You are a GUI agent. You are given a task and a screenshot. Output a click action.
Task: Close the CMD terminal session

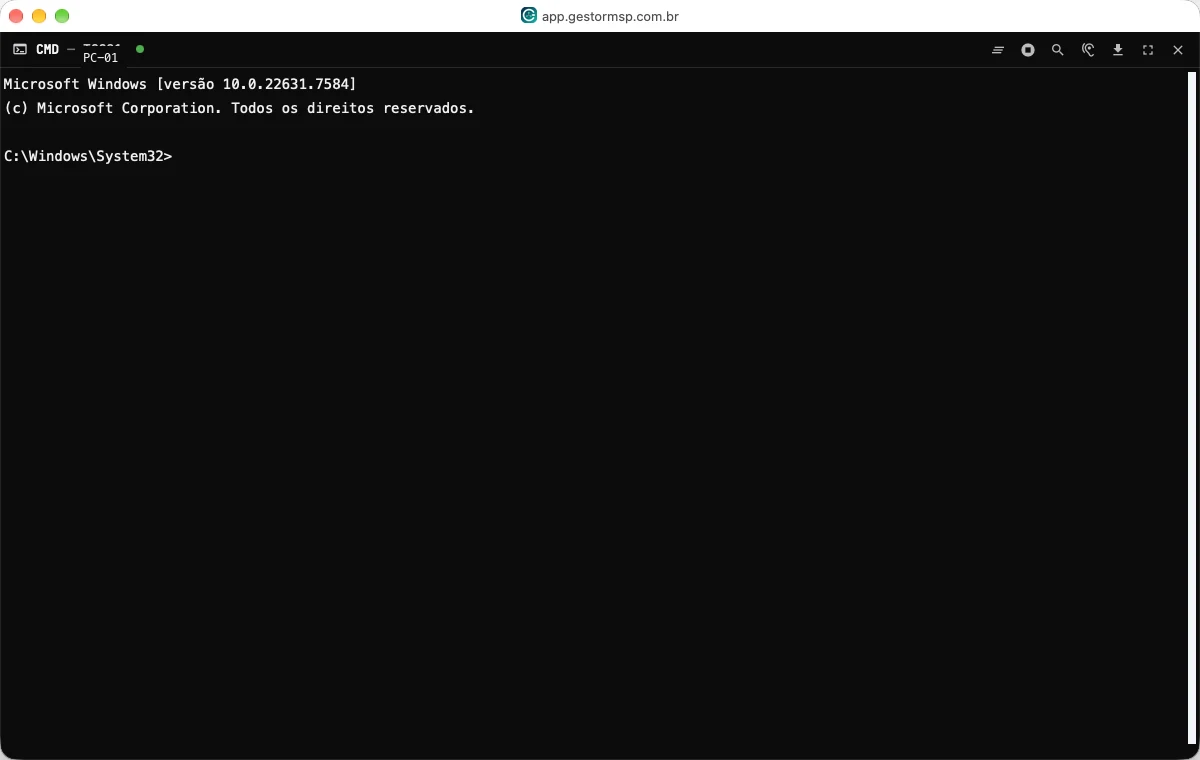pos(1178,50)
